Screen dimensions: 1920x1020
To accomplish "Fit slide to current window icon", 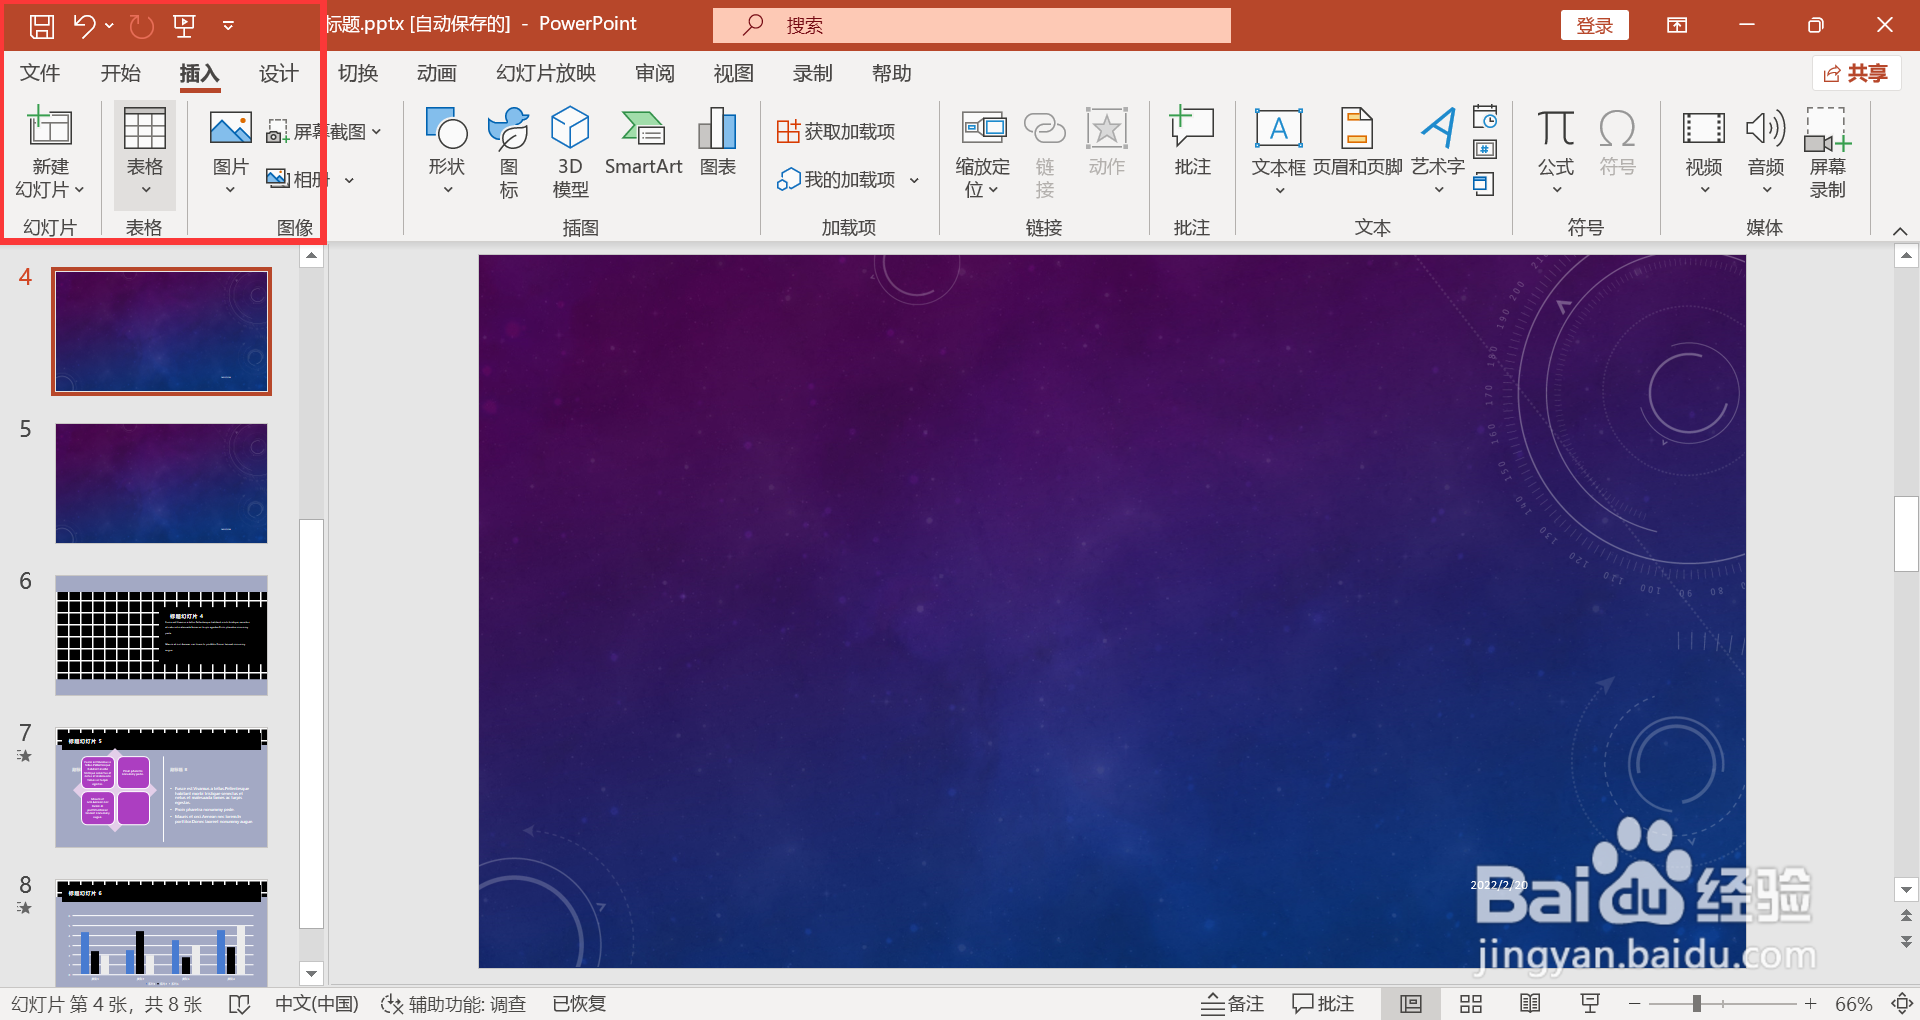I will tap(1902, 1004).
